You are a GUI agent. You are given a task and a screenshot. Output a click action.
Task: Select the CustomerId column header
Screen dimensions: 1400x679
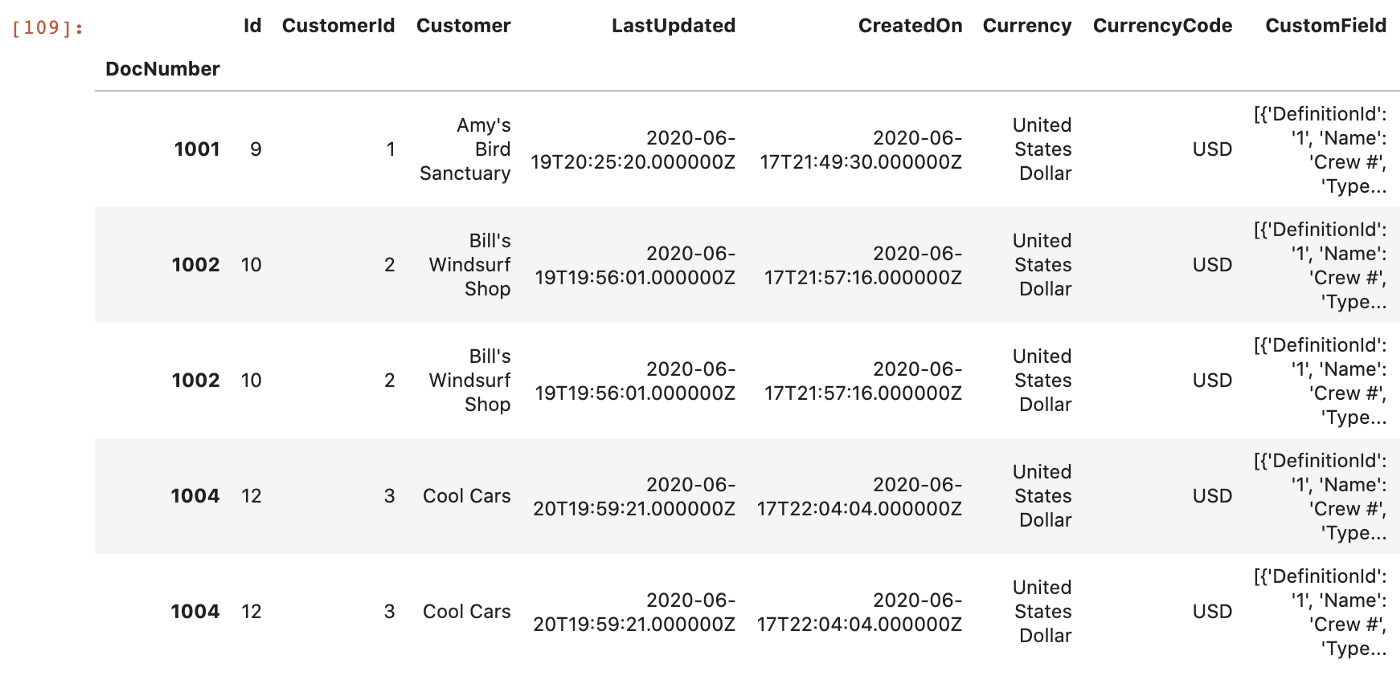pos(338,26)
